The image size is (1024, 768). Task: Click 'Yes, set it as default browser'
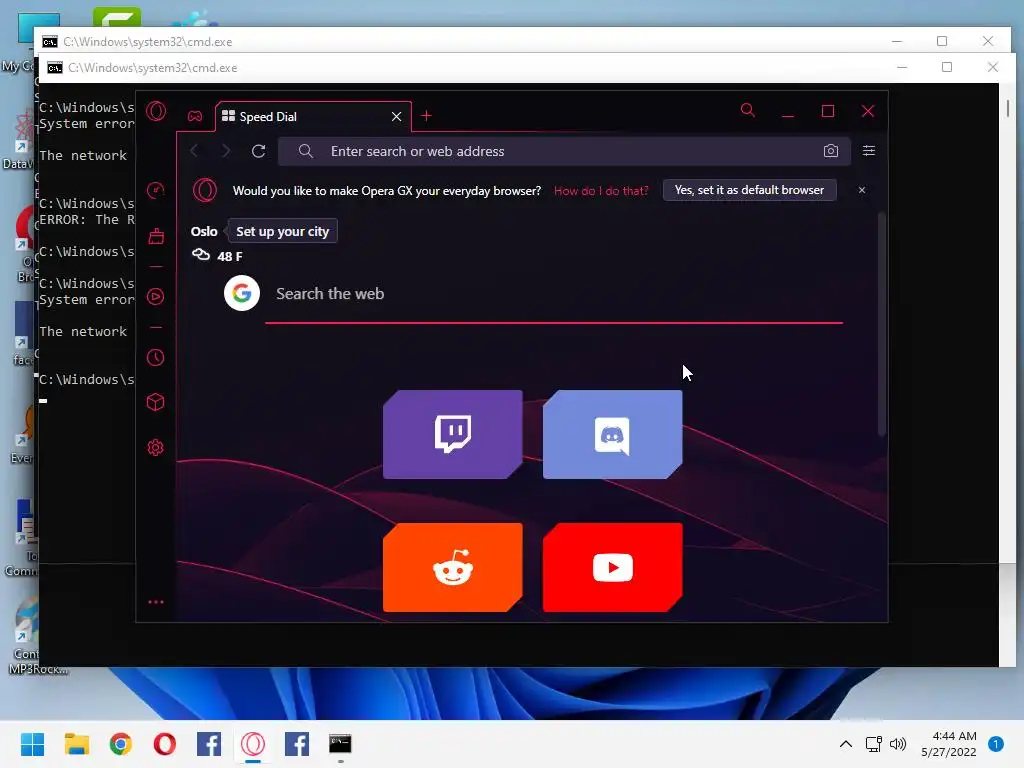coord(749,190)
